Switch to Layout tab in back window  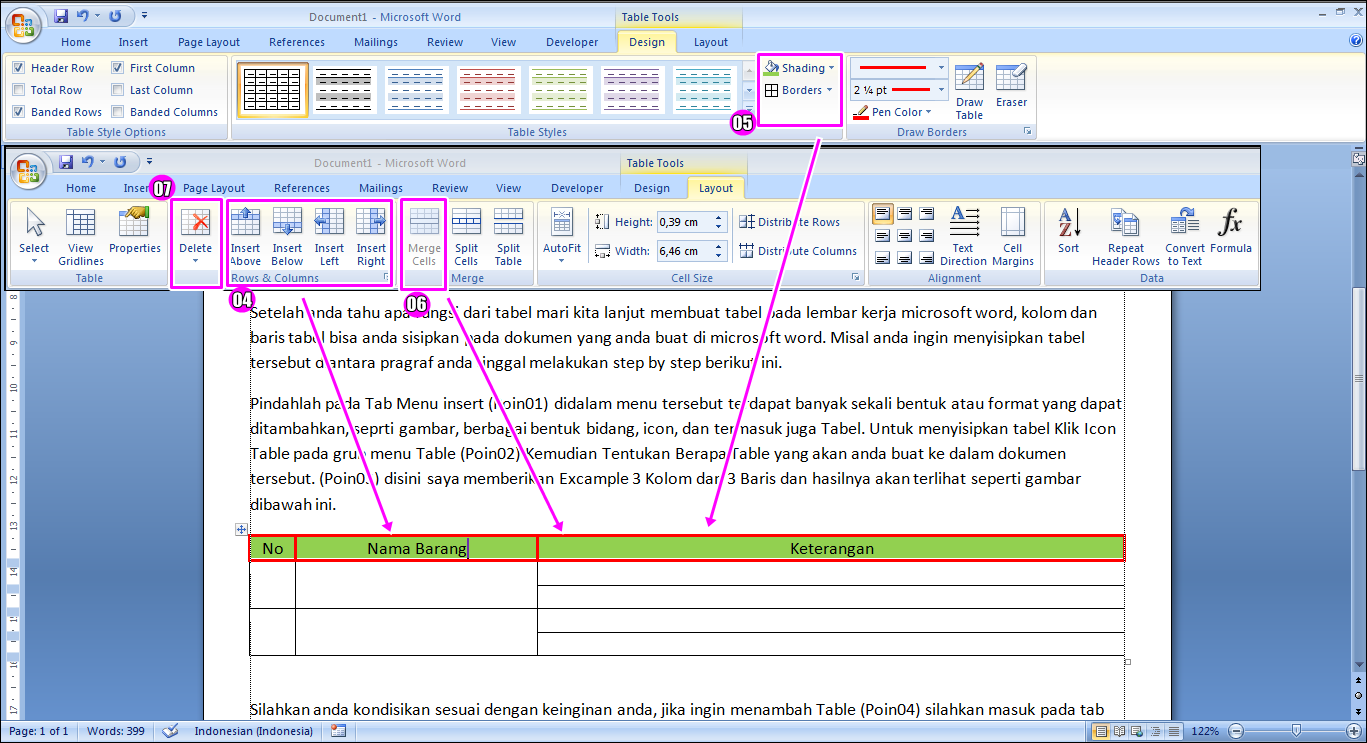click(x=711, y=42)
